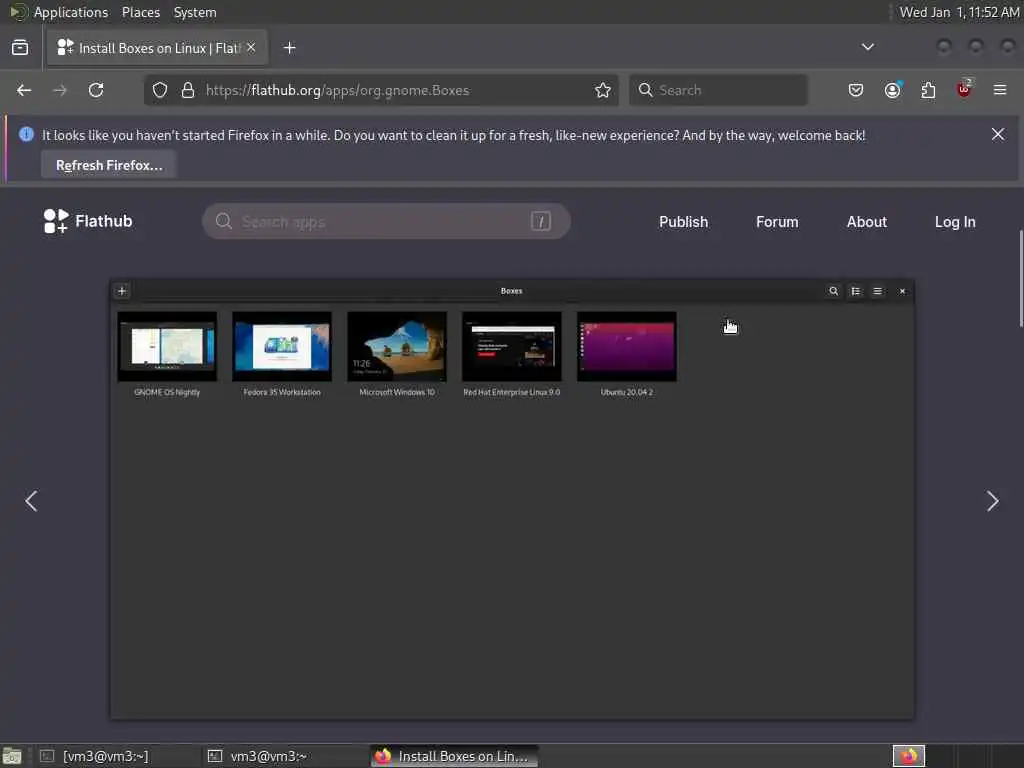This screenshot has height=768, width=1024.
Task: Select the Install Boxes on Linux tab
Action: pyautogui.click(x=157, y=48)
